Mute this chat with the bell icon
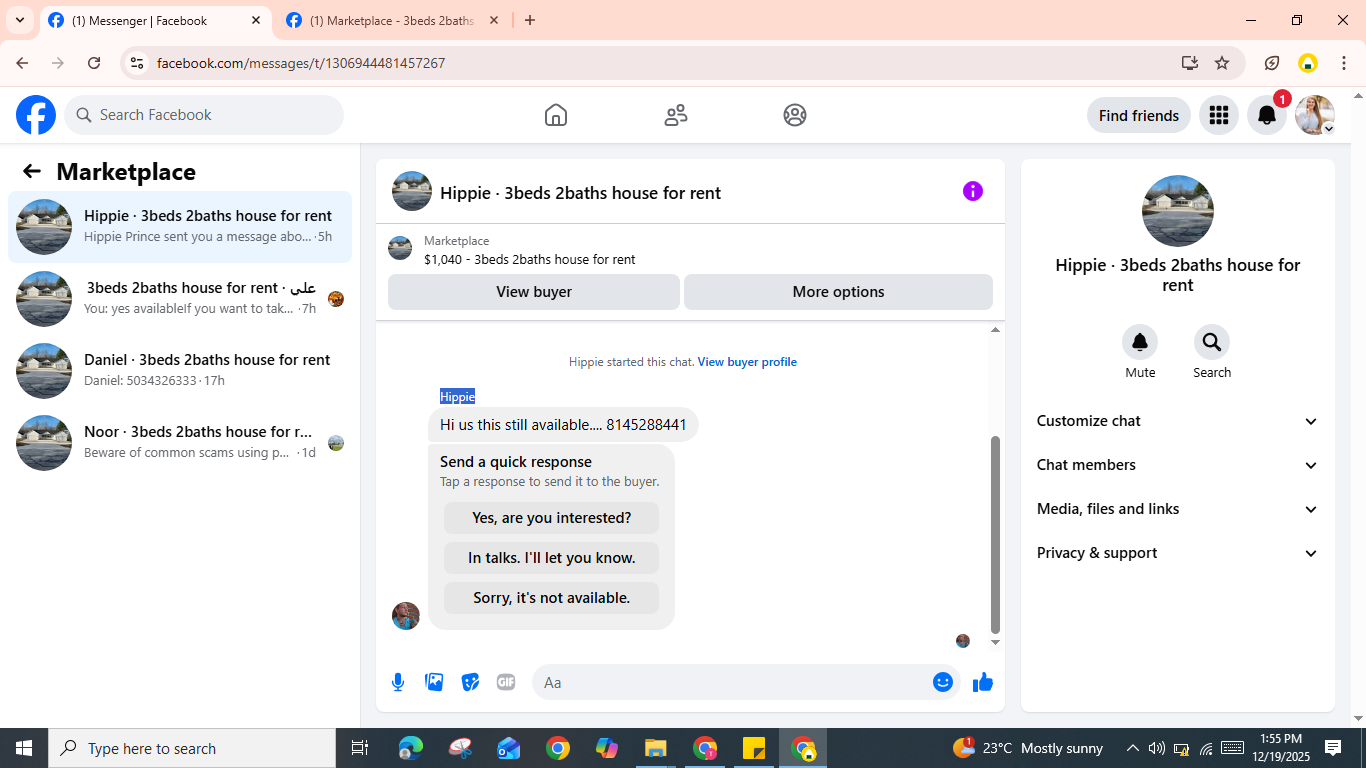1366x768 pixels. coord(1140,343)
